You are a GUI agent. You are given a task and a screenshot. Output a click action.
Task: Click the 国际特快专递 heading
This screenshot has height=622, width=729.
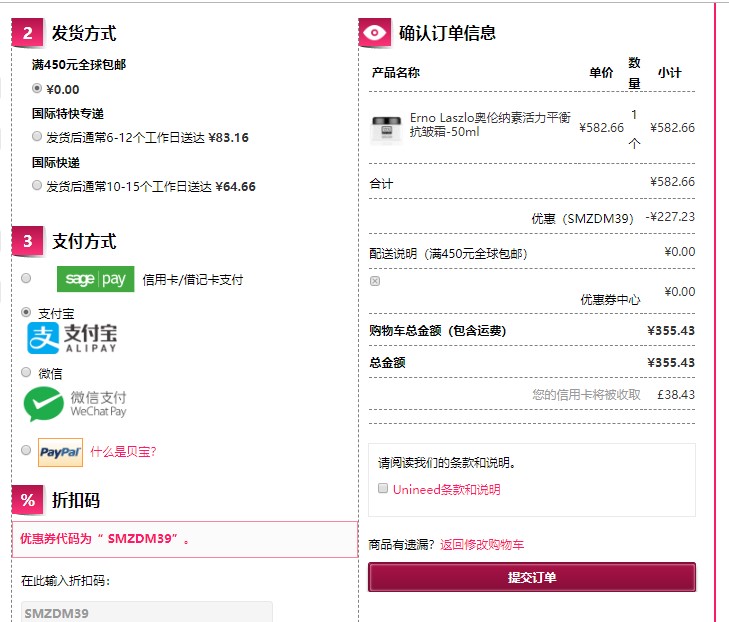click(68, 113)
